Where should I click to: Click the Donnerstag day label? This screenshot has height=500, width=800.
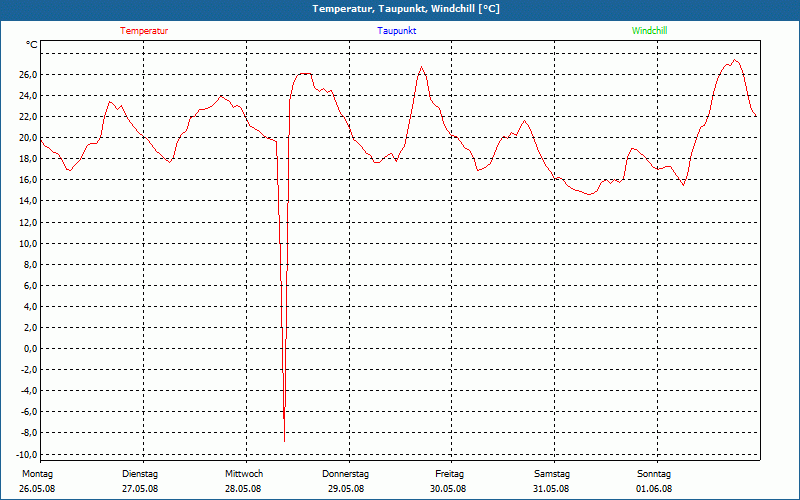[345, 474]
